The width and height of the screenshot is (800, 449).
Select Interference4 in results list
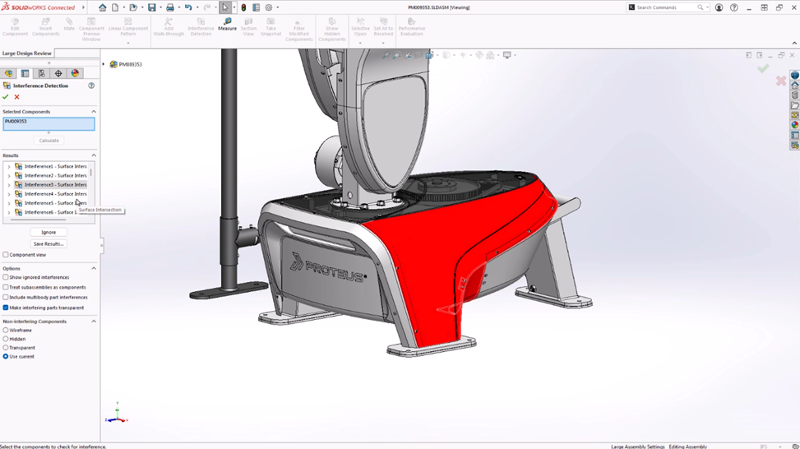tap(55, 194)
